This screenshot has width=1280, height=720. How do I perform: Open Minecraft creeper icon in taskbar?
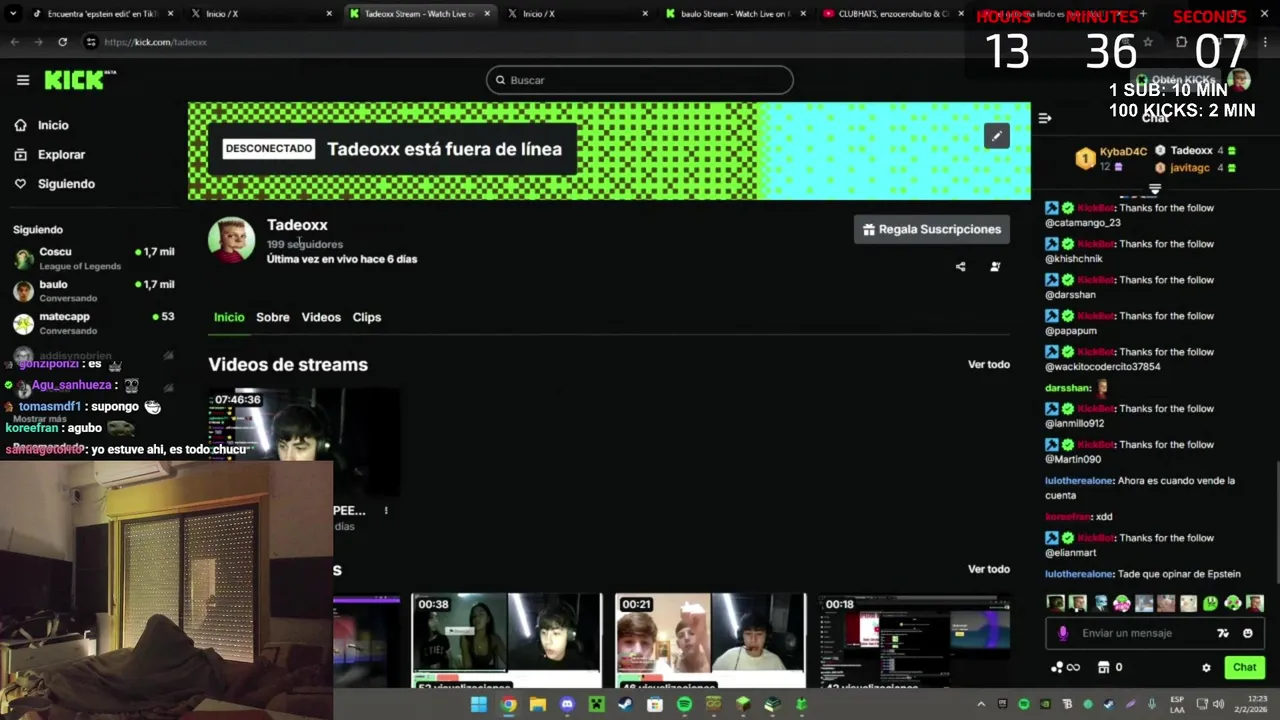596,704
